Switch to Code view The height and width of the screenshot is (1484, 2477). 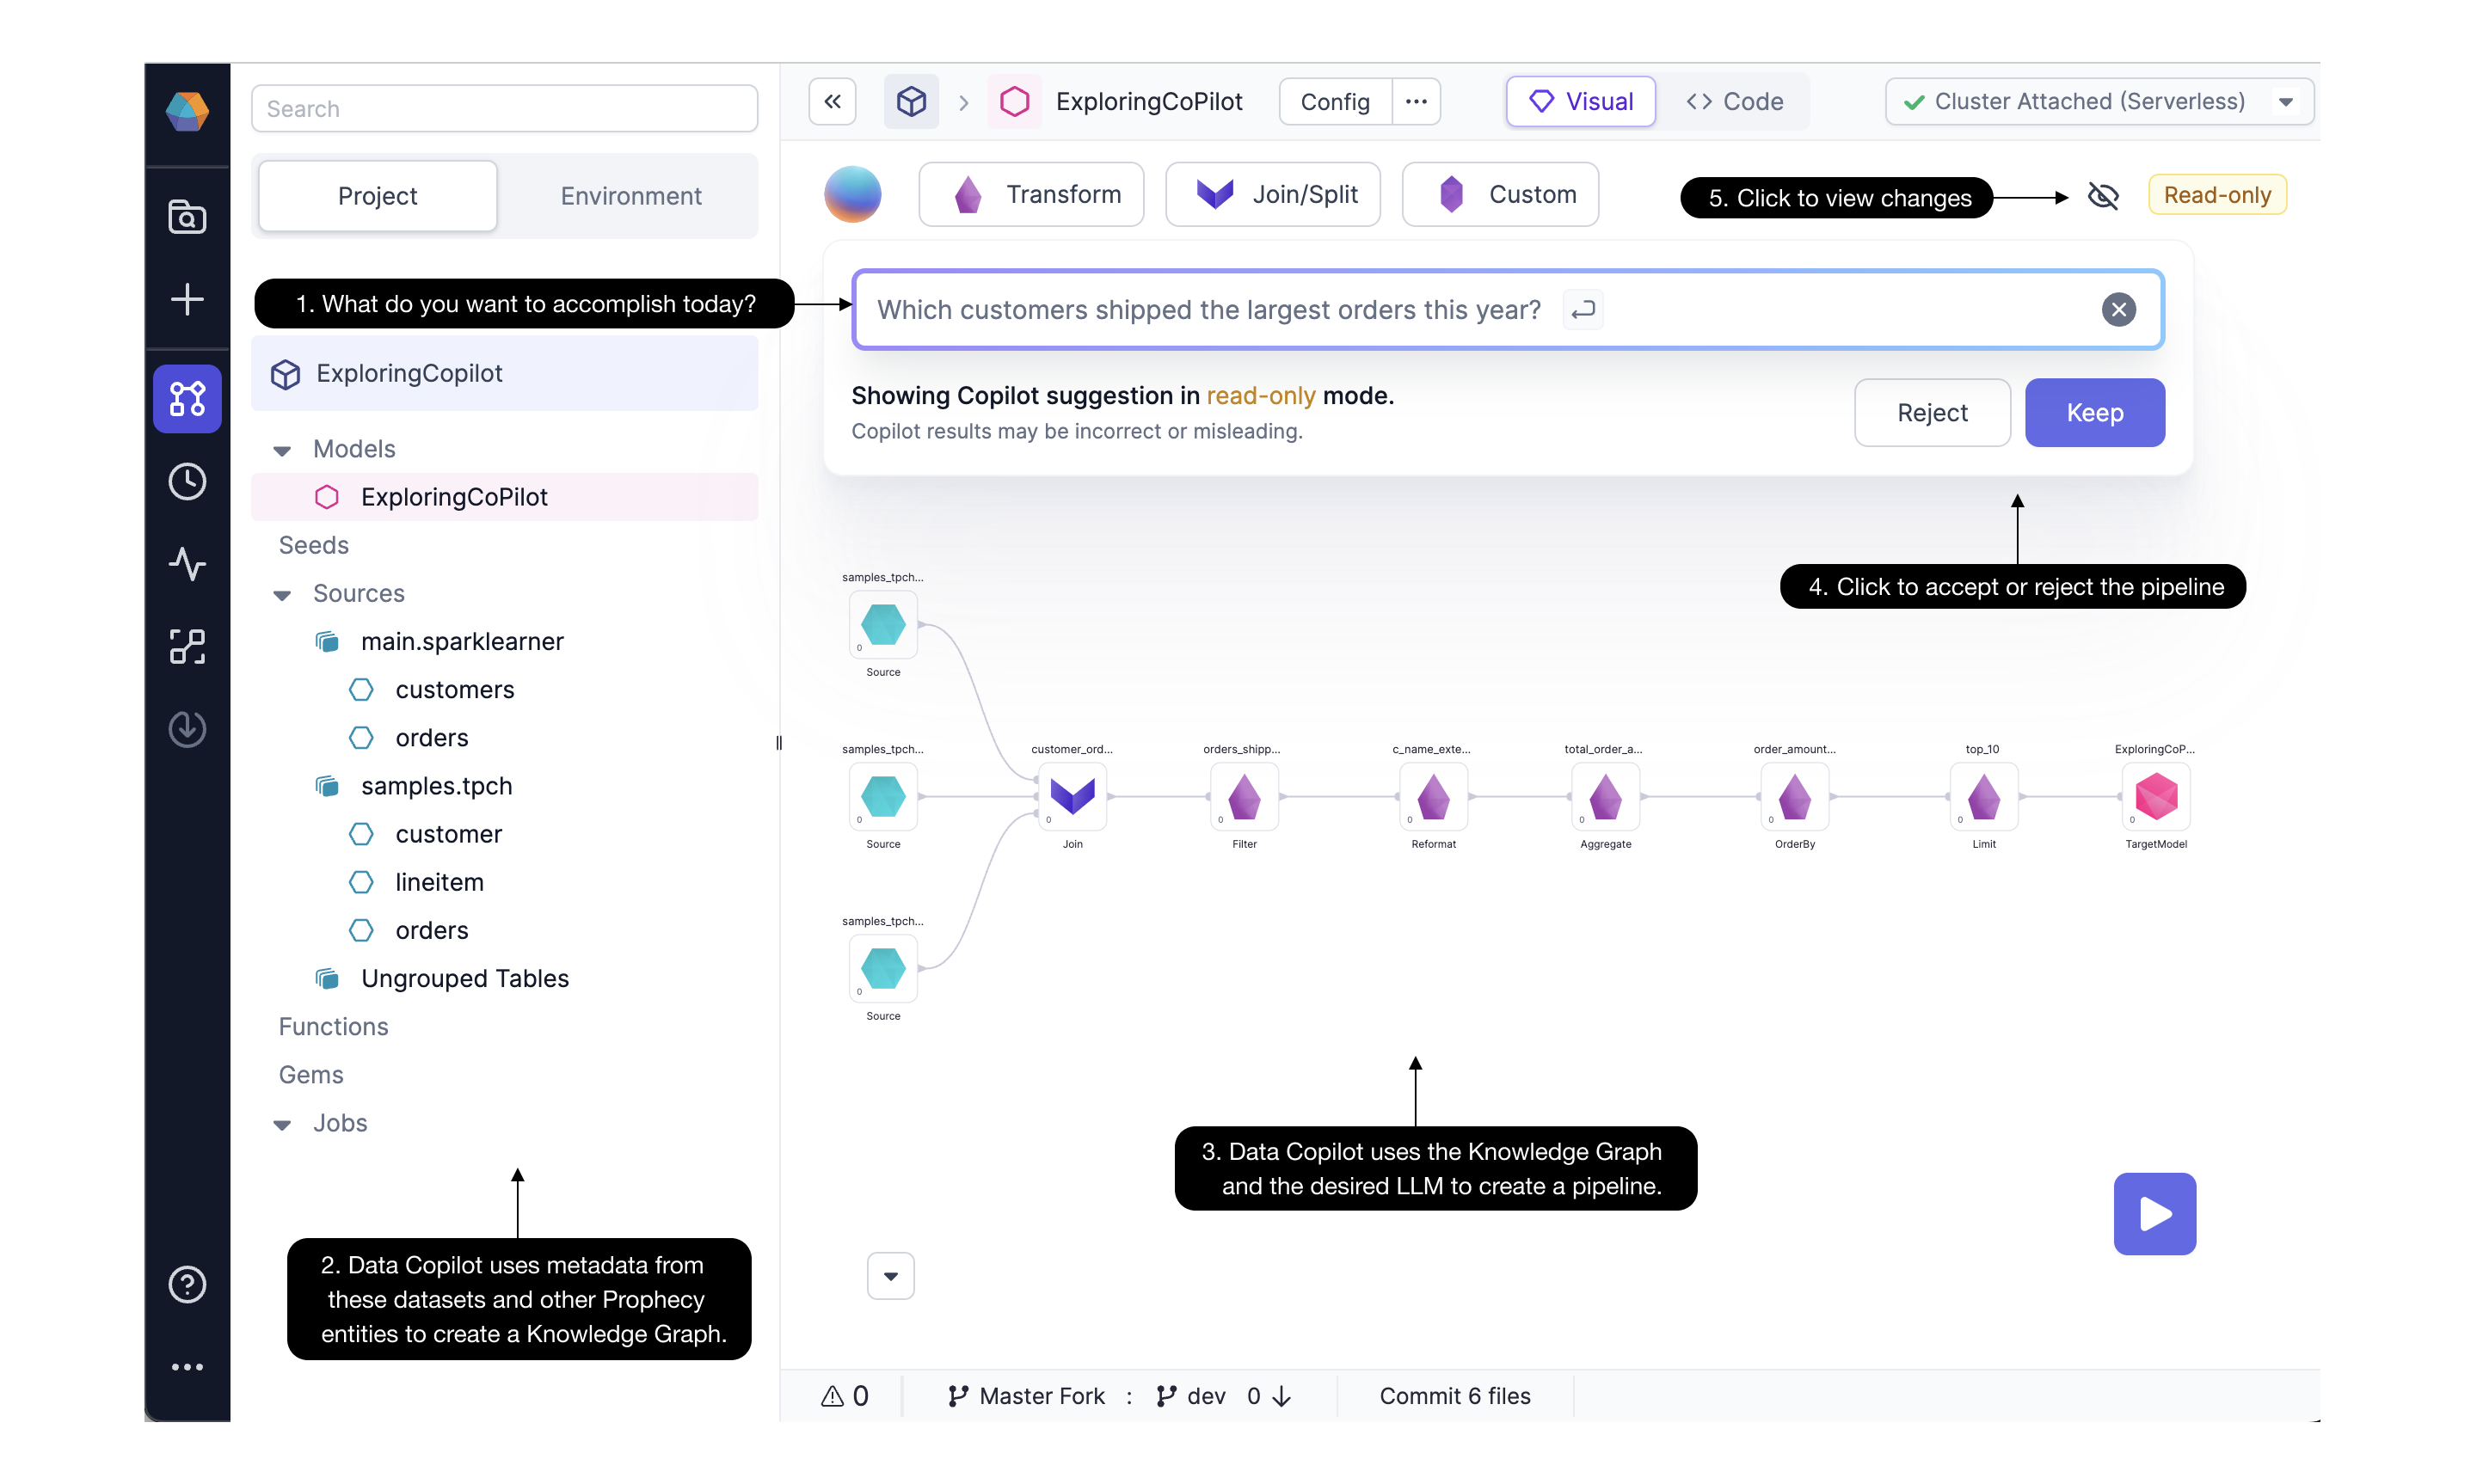coord(1734,102)
